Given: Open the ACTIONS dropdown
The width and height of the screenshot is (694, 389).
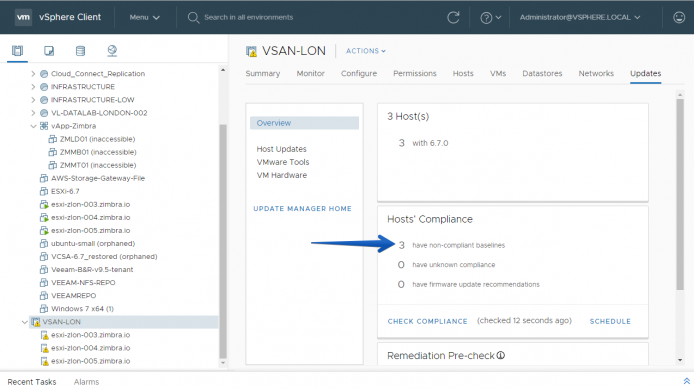Looking at the screenshot, I should (366, 51).
